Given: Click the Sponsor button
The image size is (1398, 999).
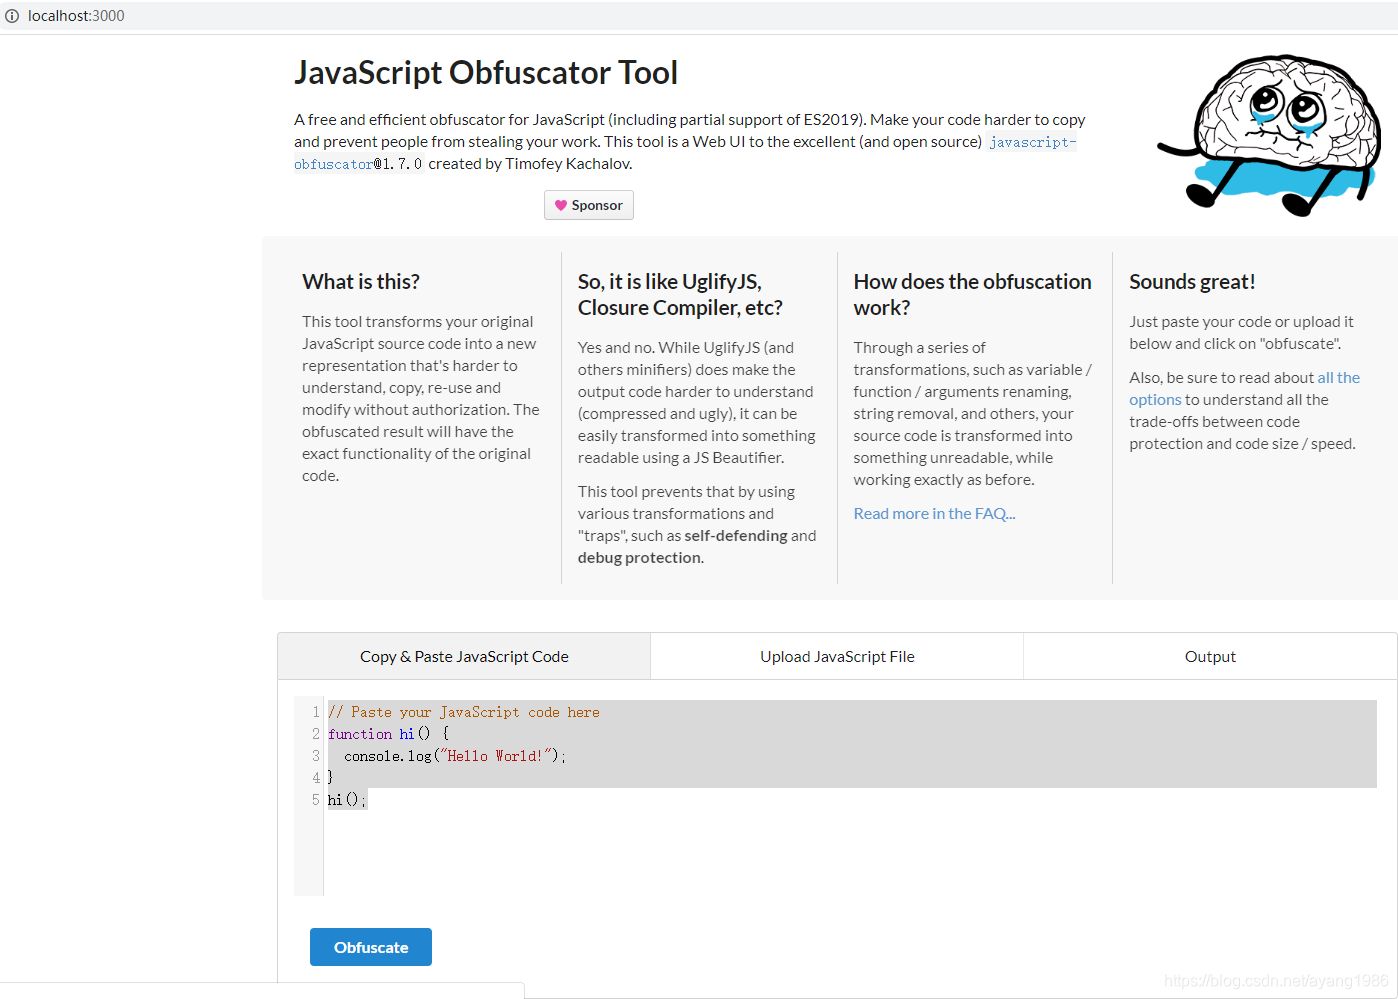Looking at the screenshot, I should click(x=588, y=204).
